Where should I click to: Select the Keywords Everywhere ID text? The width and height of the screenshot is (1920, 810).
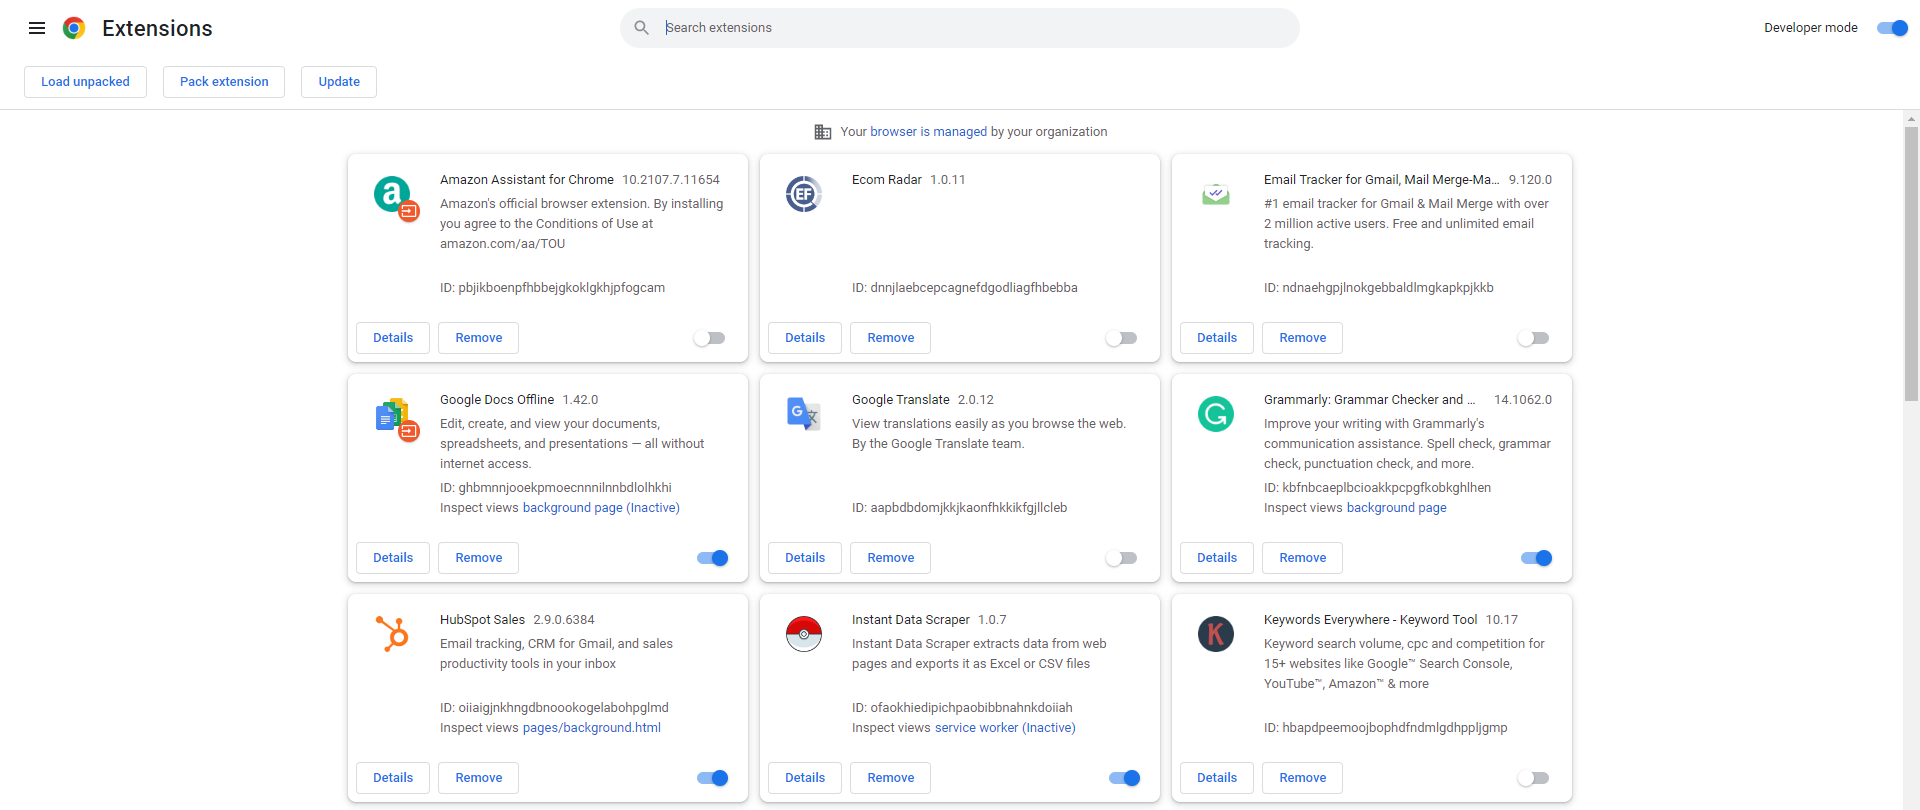click(x=1385, y=728)
